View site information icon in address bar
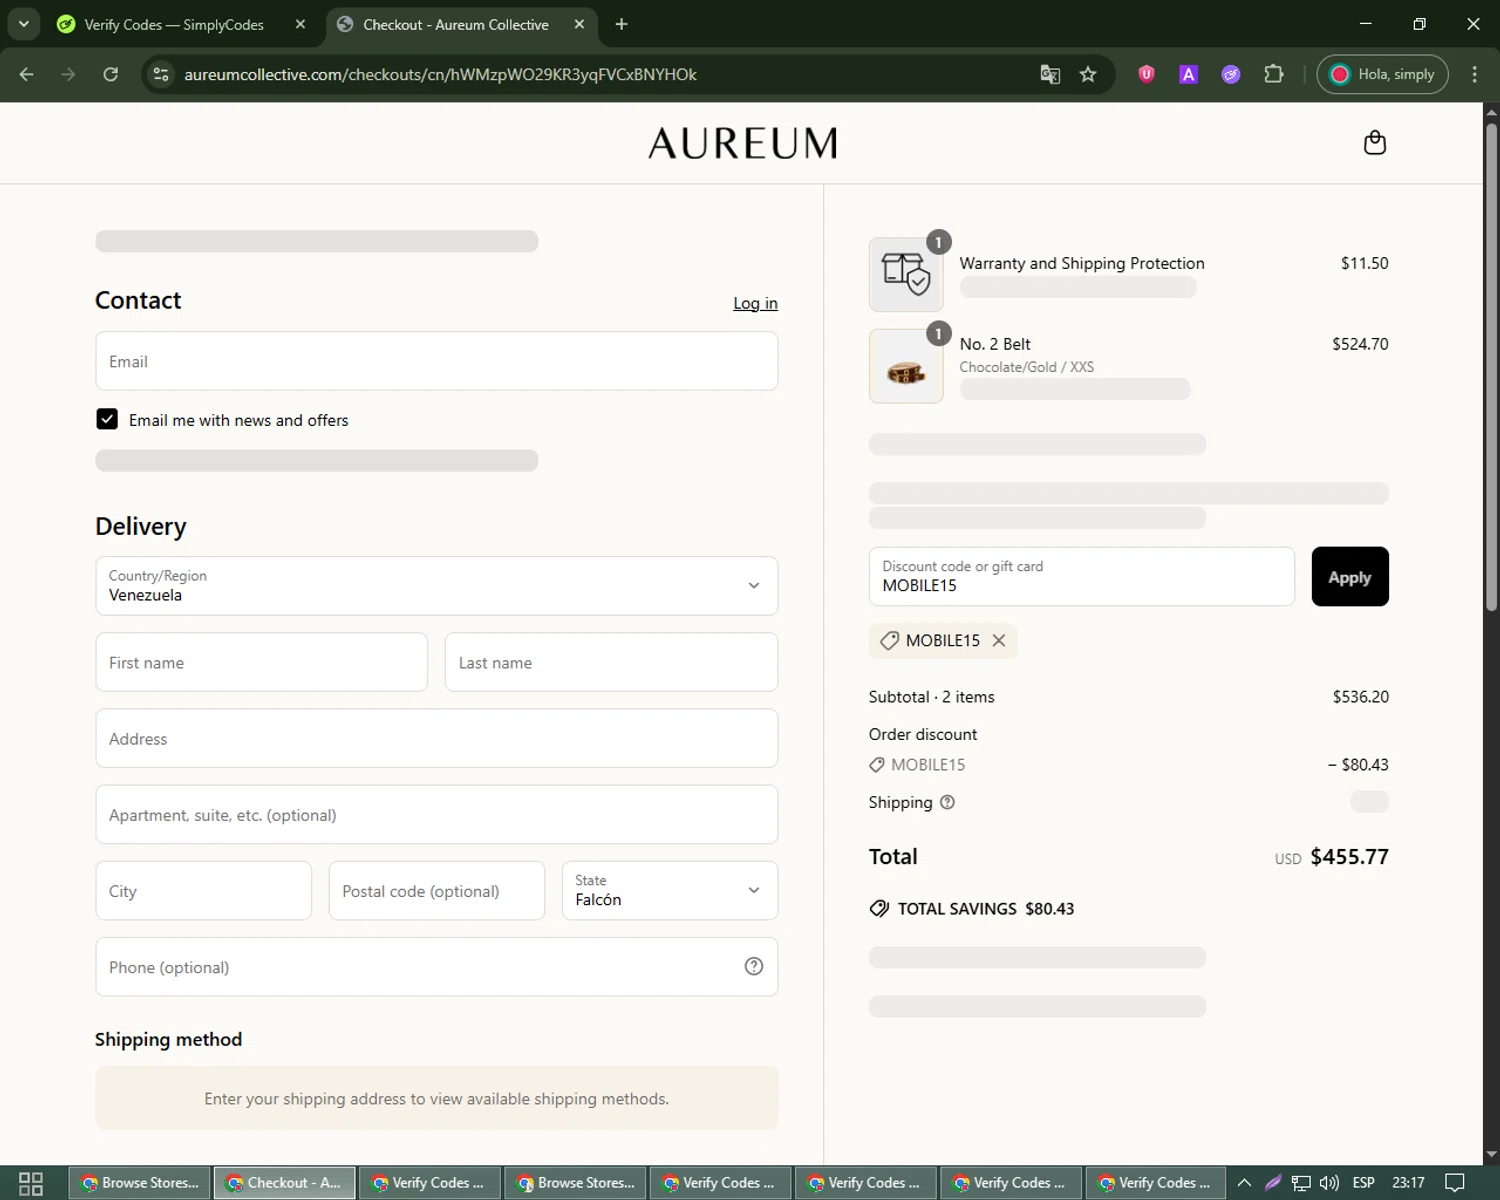The width and height of the screenshot is (1500, 1200). click(x=161, y=74)
